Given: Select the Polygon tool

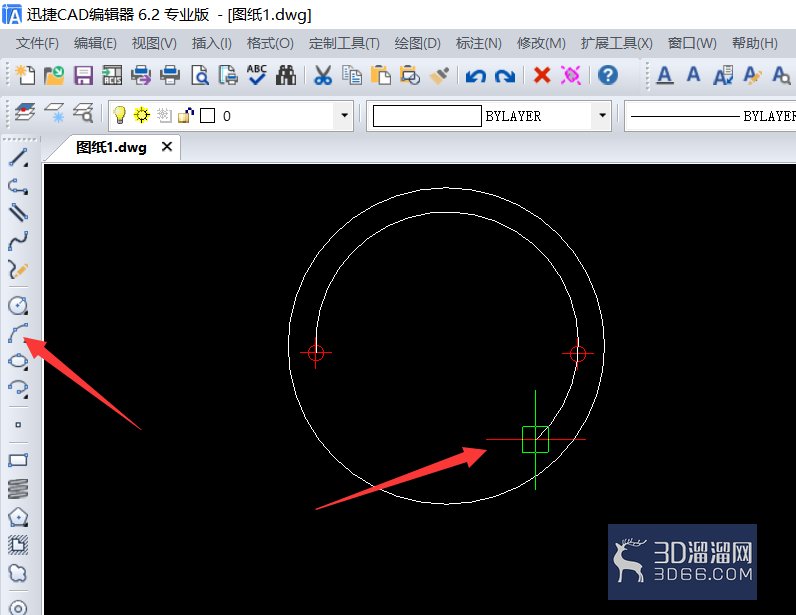Looking at the screenshot, I should tap(18, 517).
